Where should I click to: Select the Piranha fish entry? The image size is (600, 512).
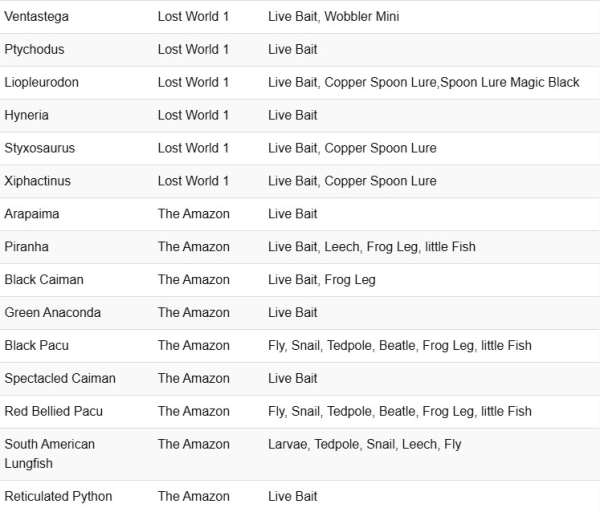(27, 247)
